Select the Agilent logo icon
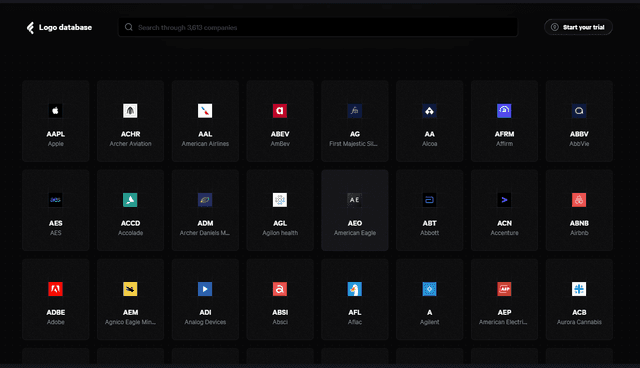The image size is (640, 368). click(x=429, y=289)
